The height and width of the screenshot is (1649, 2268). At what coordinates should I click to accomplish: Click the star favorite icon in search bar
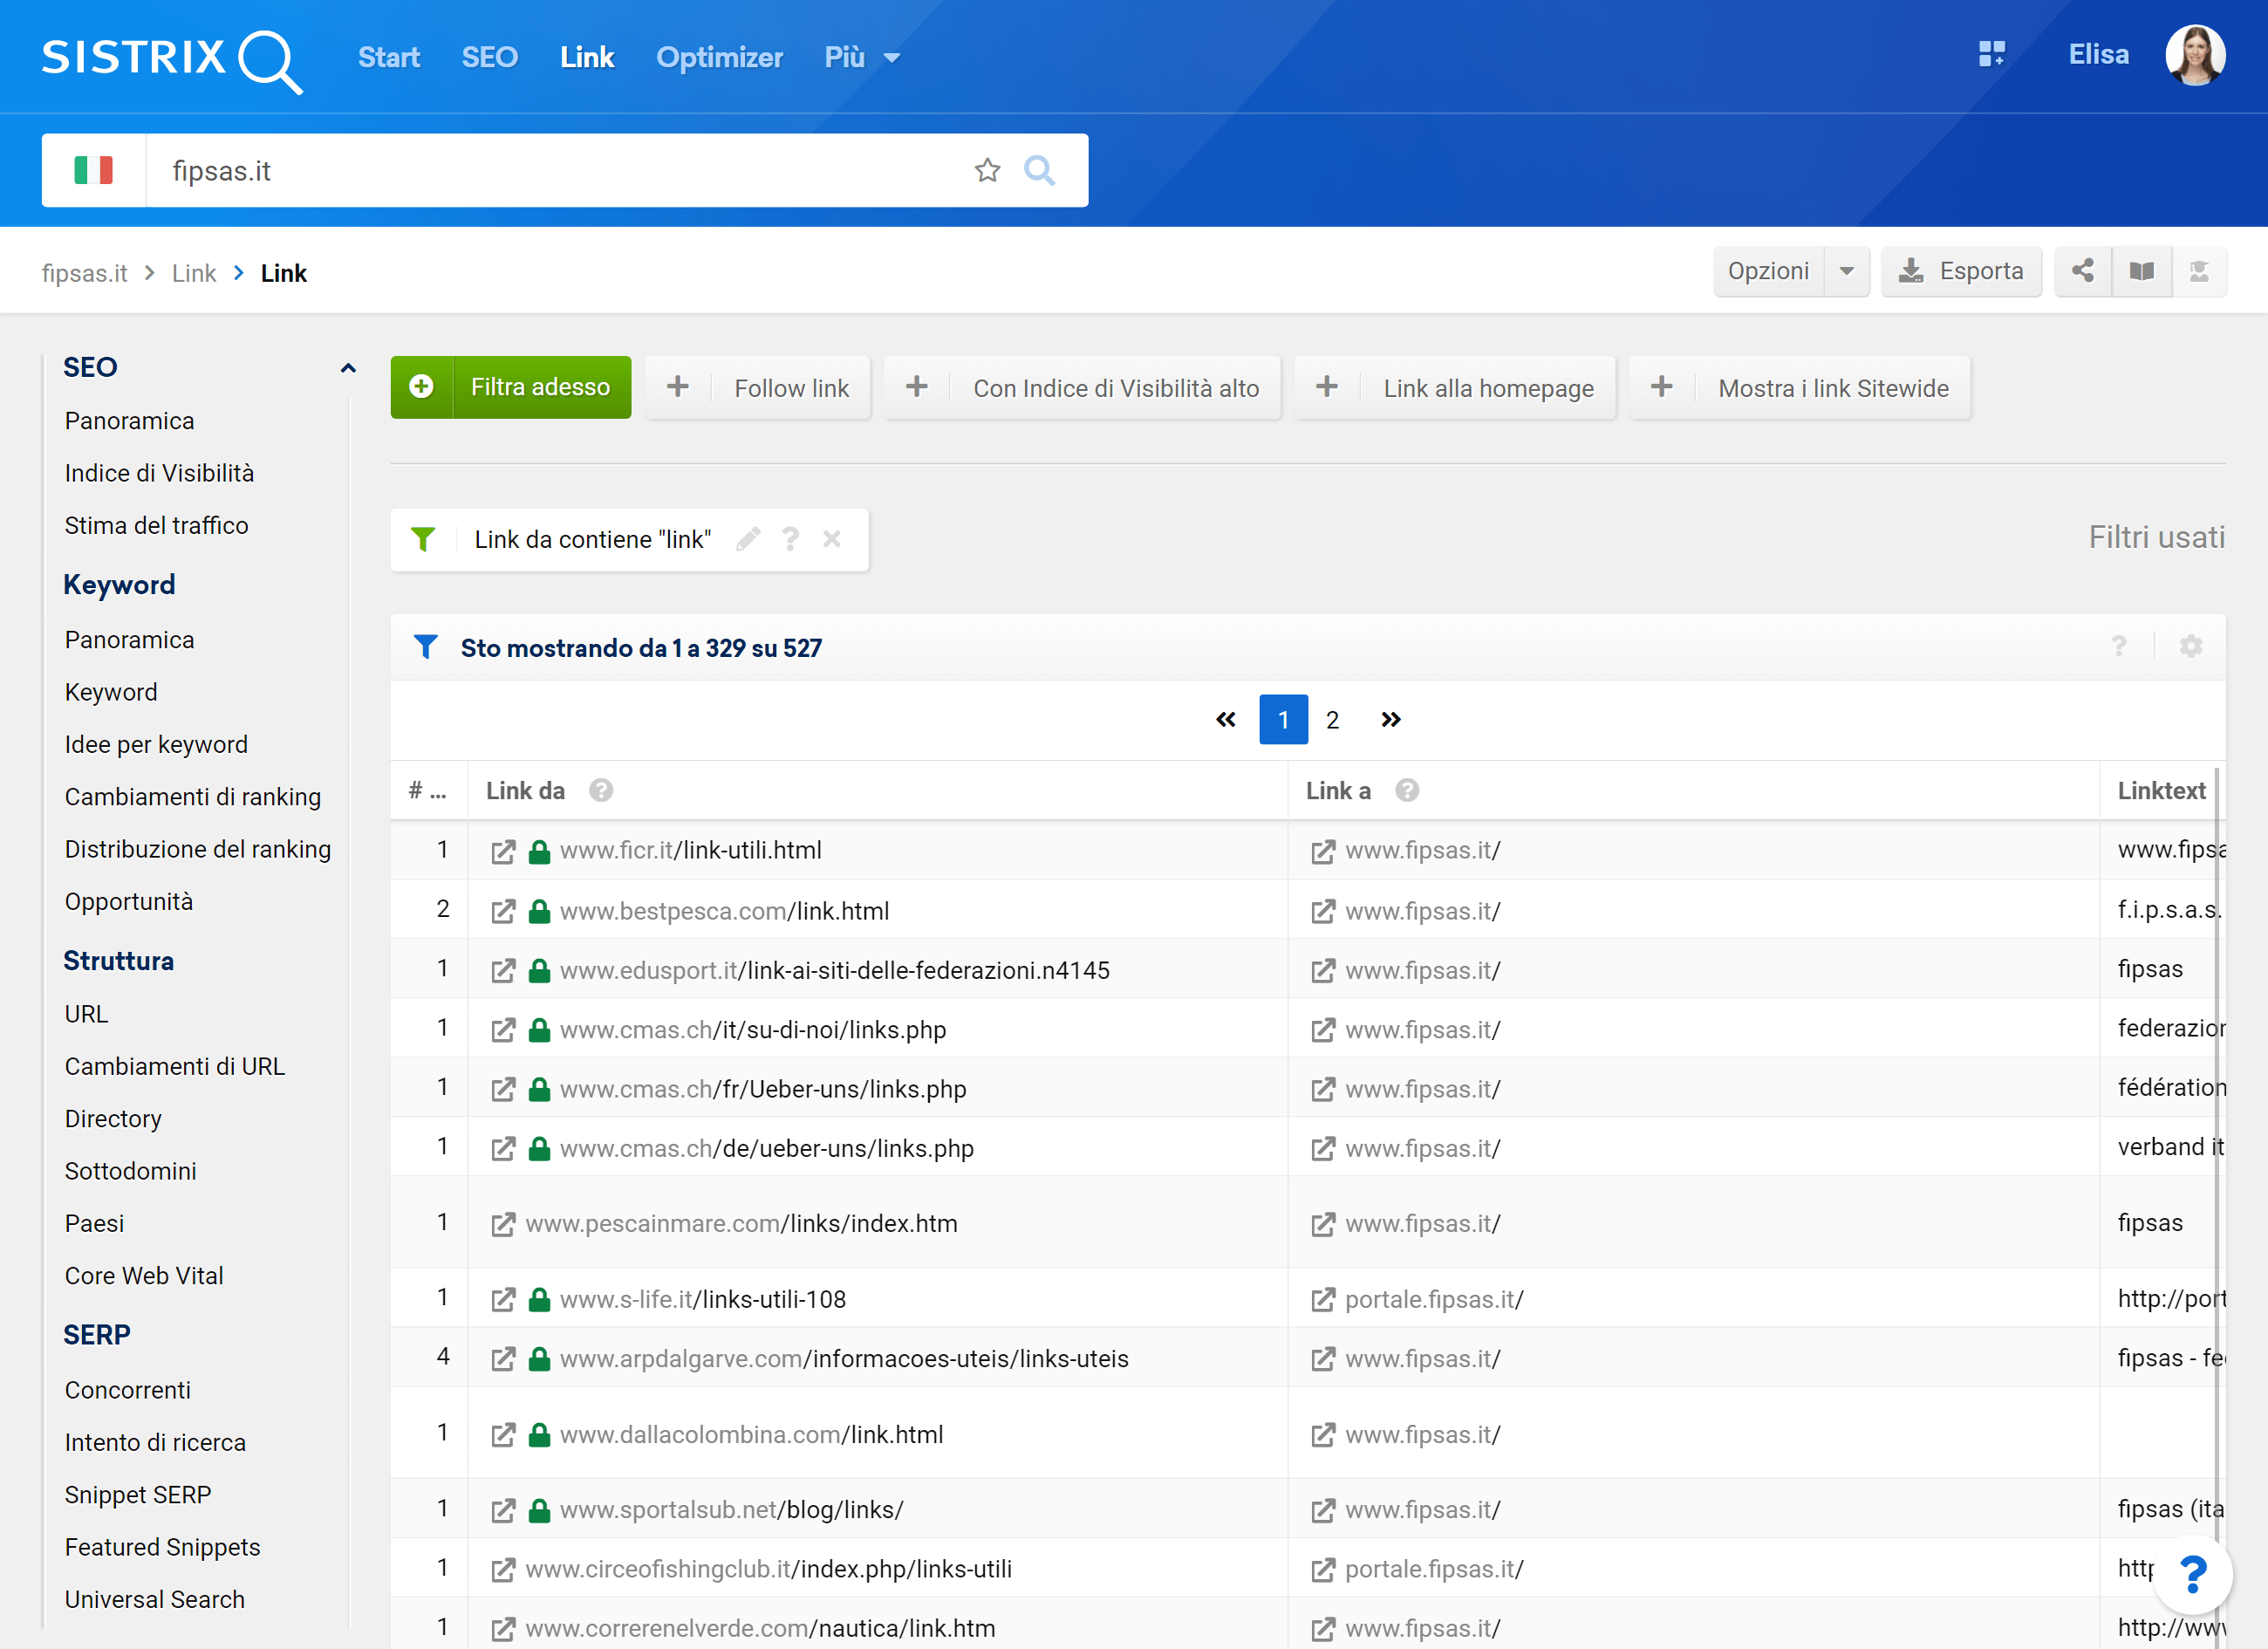click(987, 170)
